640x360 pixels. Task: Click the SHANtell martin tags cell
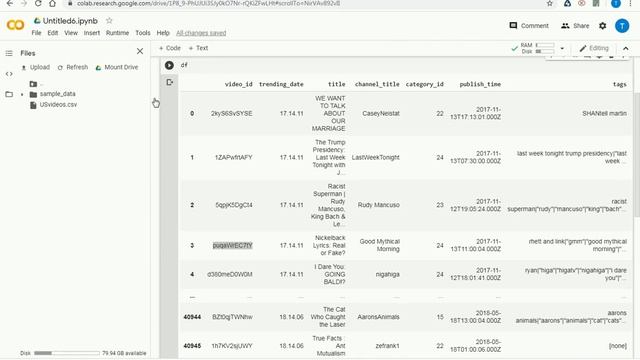(604, 113)
